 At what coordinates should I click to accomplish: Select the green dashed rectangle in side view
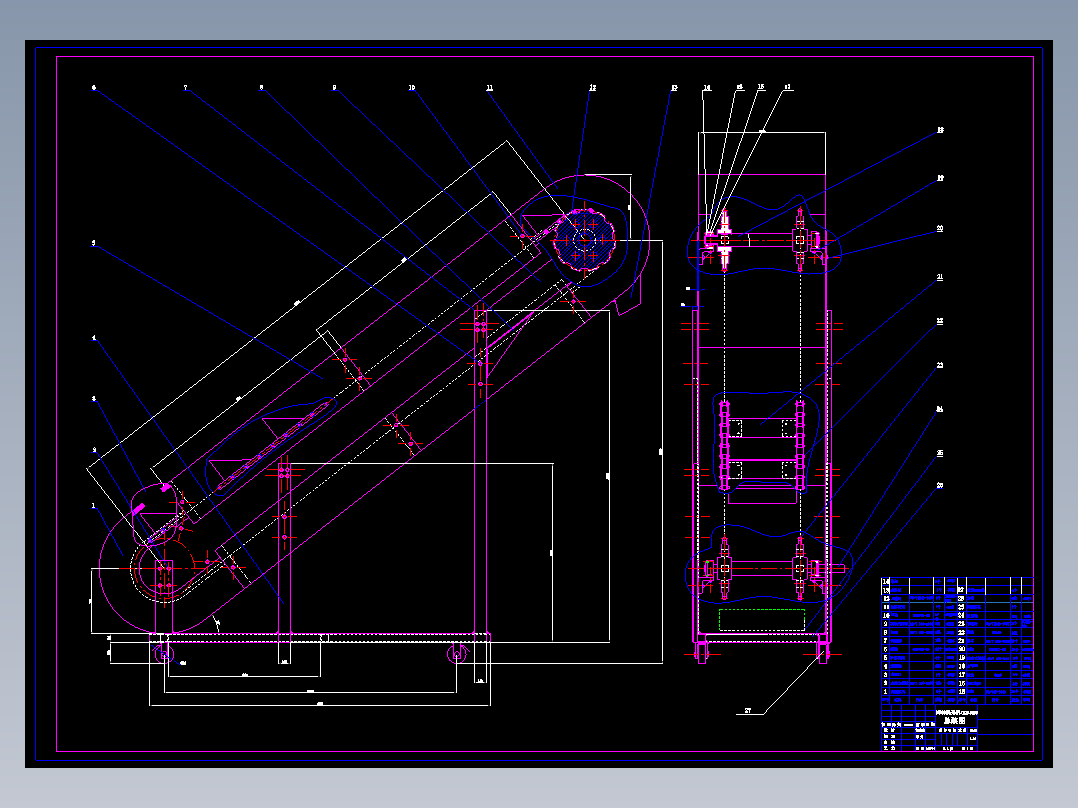tap(762, 619)
